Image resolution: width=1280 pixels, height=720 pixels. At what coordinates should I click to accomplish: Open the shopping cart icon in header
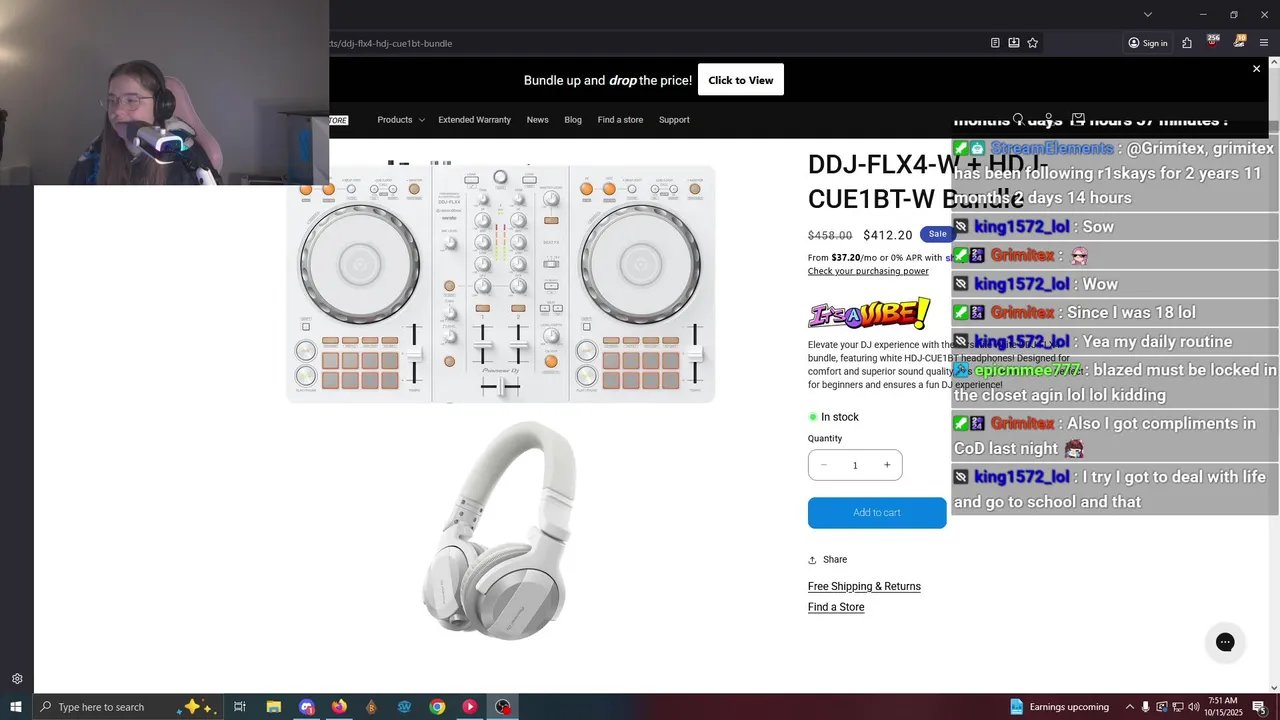[x=1078, y=119]
